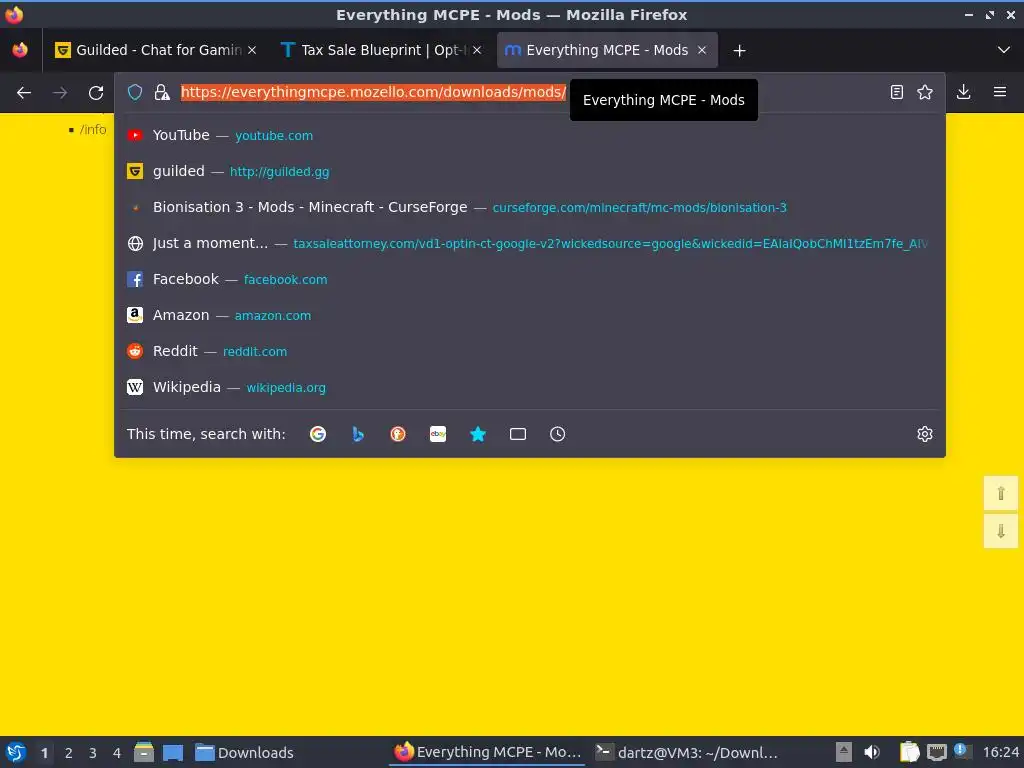Image resolution: width=1024 pixels, height=768 pixels.
Task: Go back using the back arrow
Action: [x=24, y=93]
